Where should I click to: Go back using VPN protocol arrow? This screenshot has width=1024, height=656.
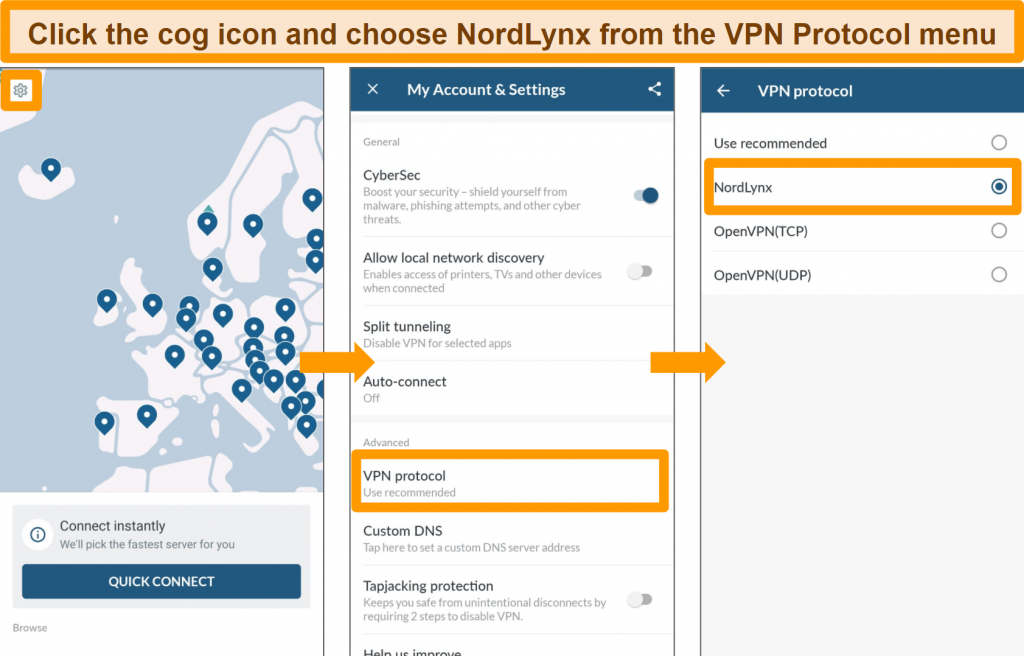[x=724, y=91]
